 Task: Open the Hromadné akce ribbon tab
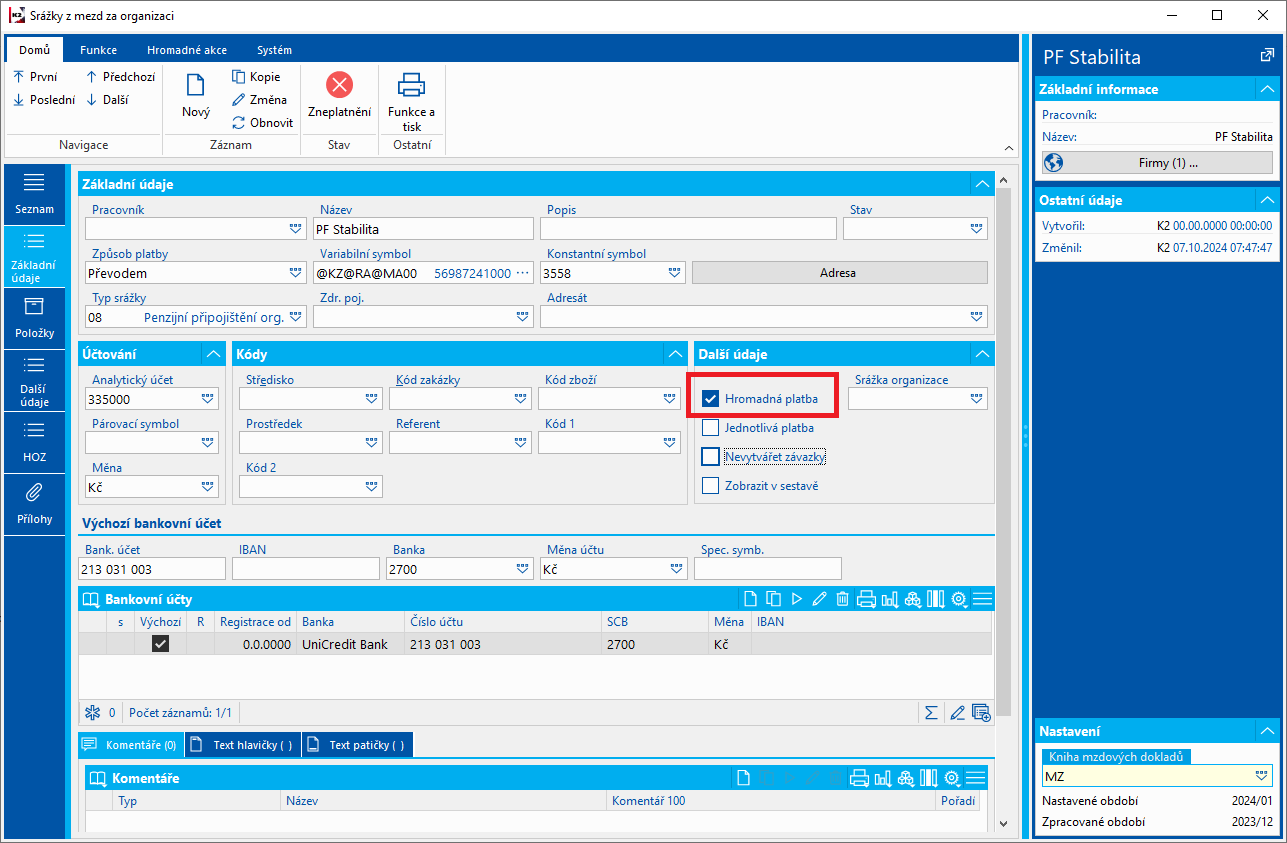tap(187, 50)
